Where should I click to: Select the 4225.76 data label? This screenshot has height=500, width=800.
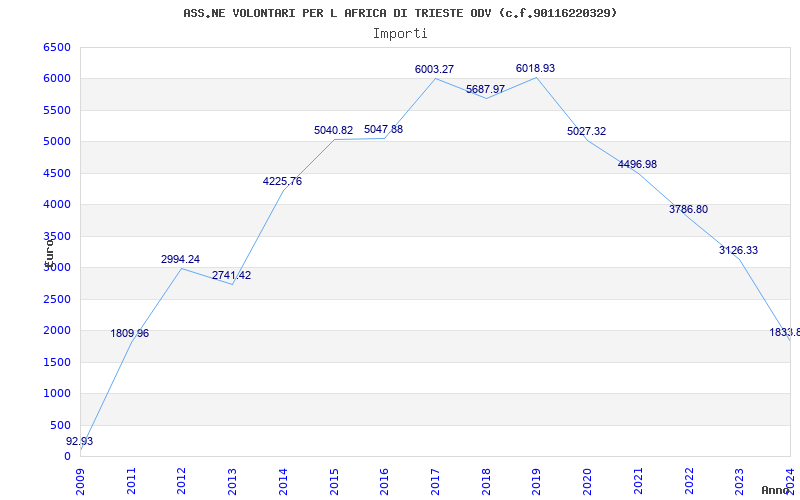click(282, 181)
